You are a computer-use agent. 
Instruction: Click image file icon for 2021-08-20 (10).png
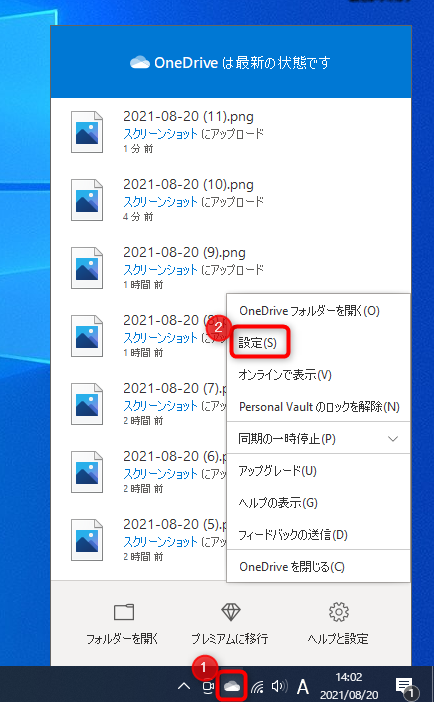(87, 200)
